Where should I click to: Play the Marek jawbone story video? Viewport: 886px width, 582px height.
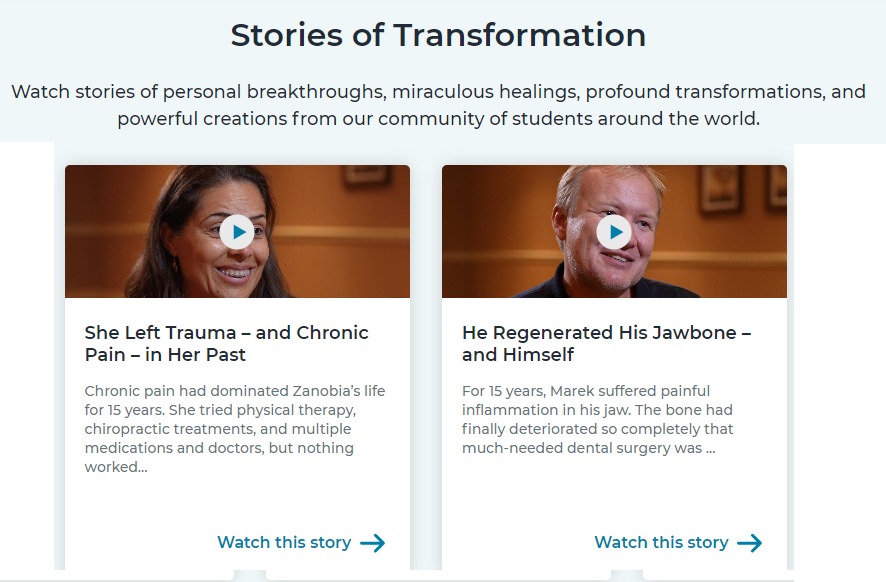tap(614, 232)
